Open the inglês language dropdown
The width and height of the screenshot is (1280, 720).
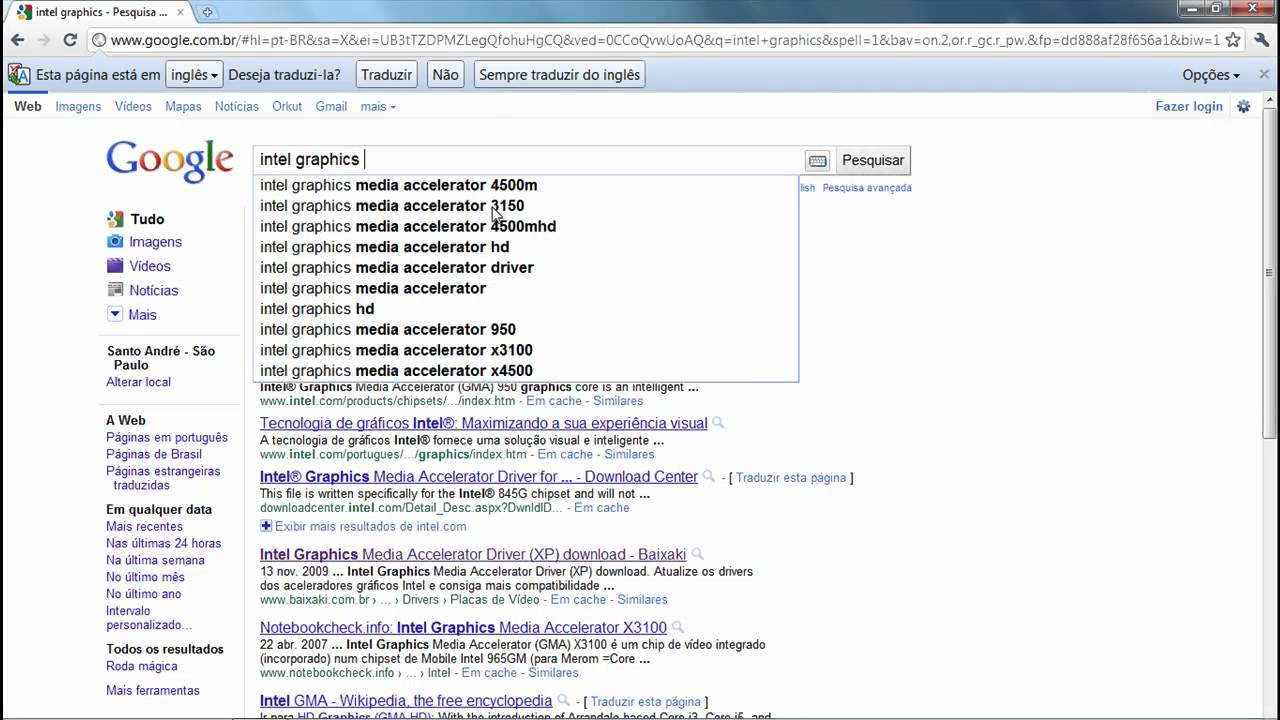194,75
